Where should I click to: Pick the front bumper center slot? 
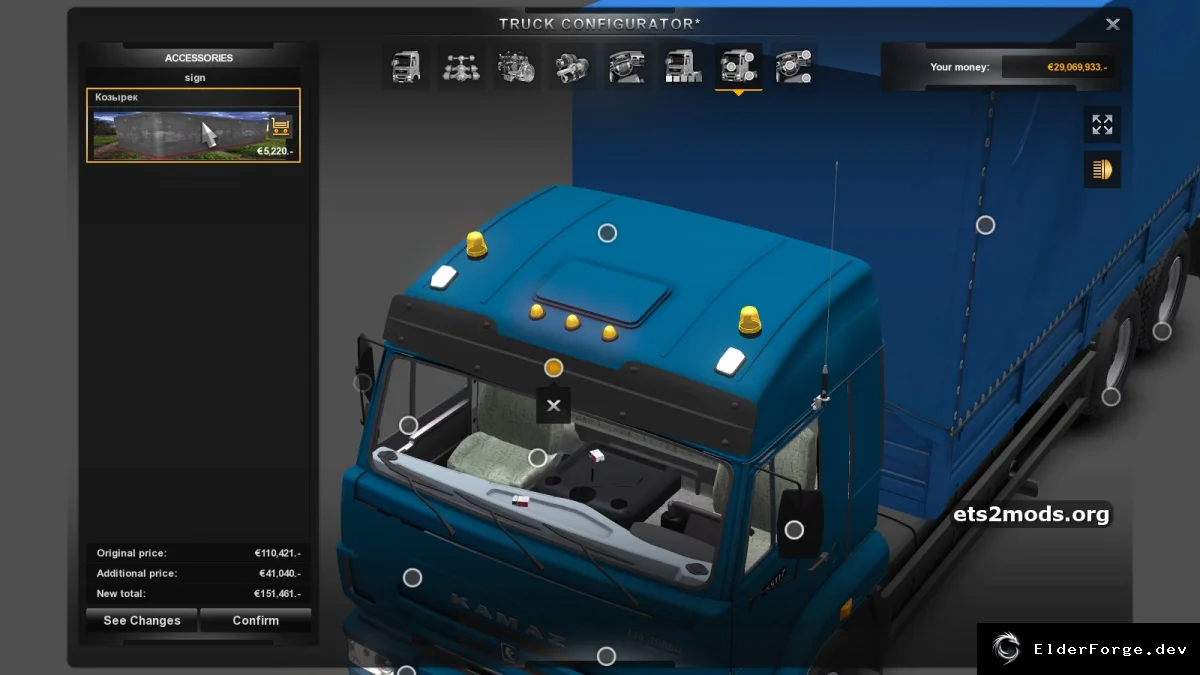tap(606, 656)
